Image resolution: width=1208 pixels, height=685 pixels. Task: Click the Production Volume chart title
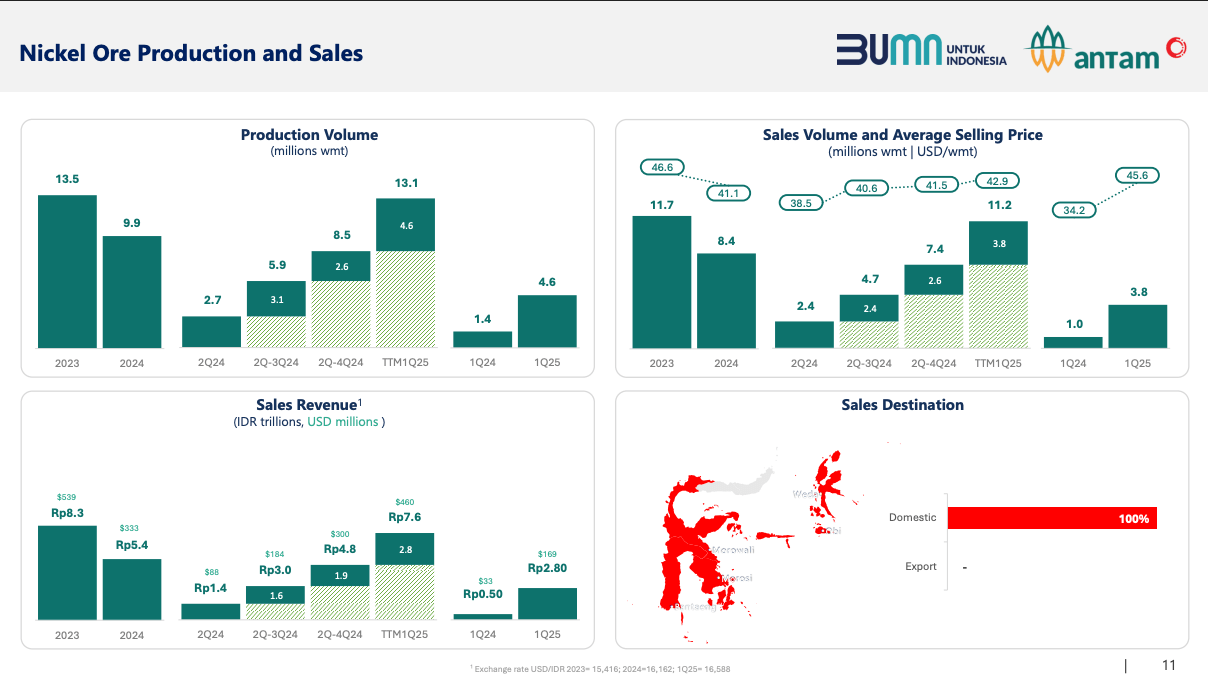pyautogui.click(x=309, y=134)
